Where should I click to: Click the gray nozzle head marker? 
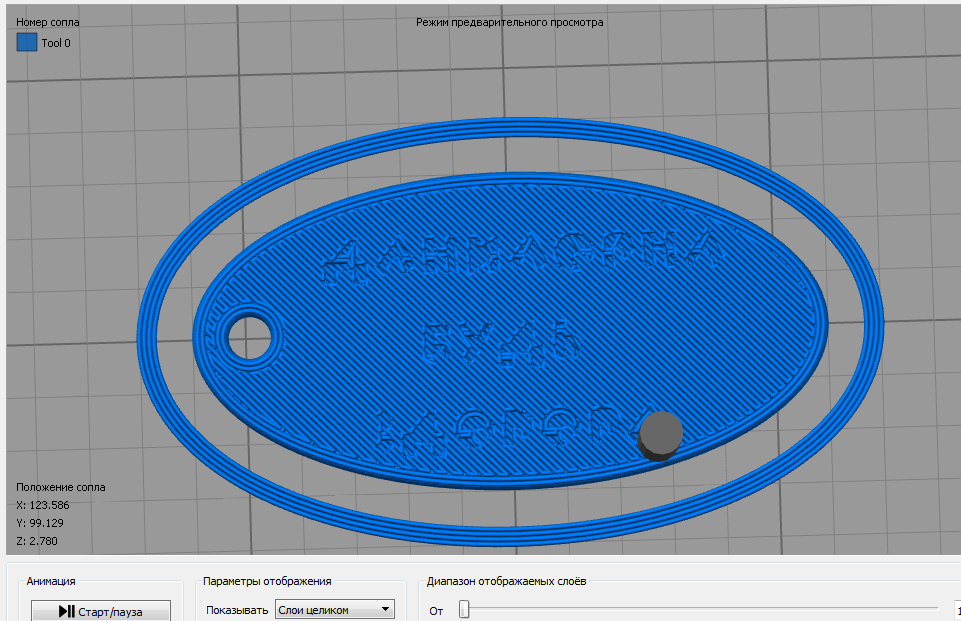(660, 434)
